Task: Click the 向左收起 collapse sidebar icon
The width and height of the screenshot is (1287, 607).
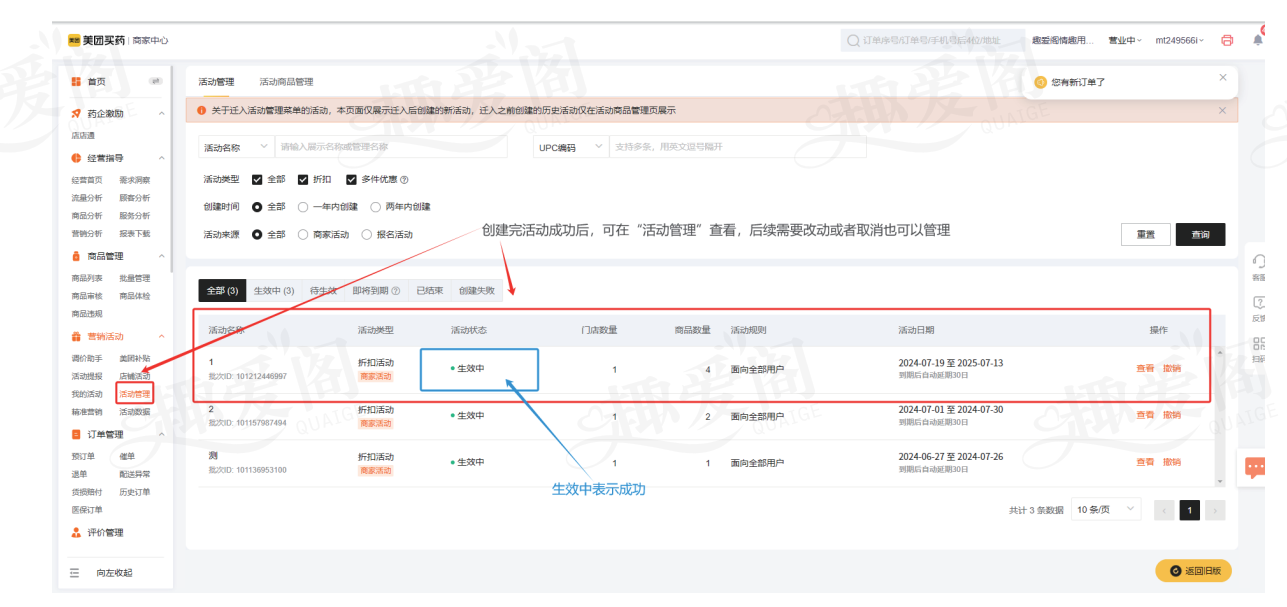Action: pos(74,573)
